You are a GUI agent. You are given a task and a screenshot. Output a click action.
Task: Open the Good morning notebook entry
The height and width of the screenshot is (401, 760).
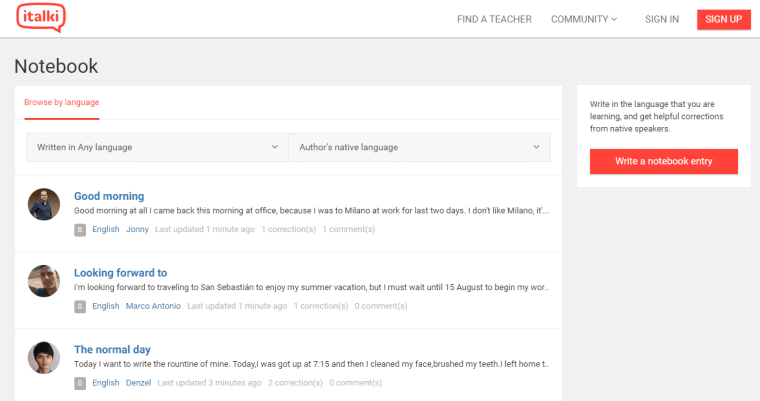pos(109,196)
